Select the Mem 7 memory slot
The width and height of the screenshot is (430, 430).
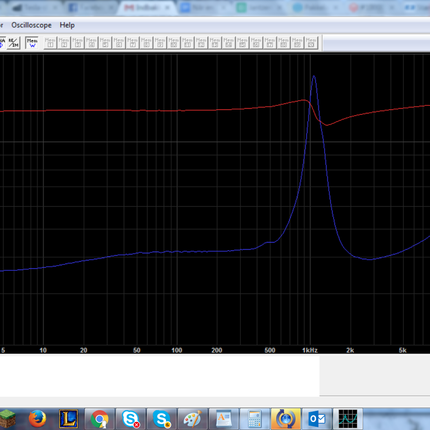(x=132, y=43)
